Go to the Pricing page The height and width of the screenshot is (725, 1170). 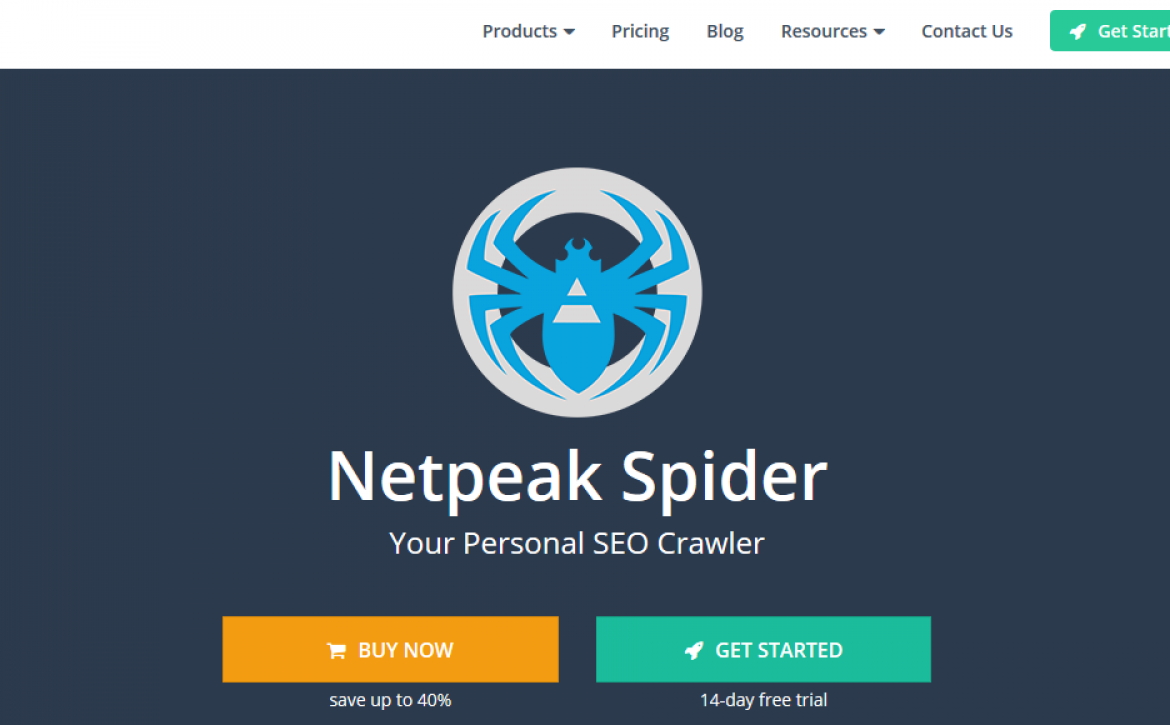click(640, 31)
